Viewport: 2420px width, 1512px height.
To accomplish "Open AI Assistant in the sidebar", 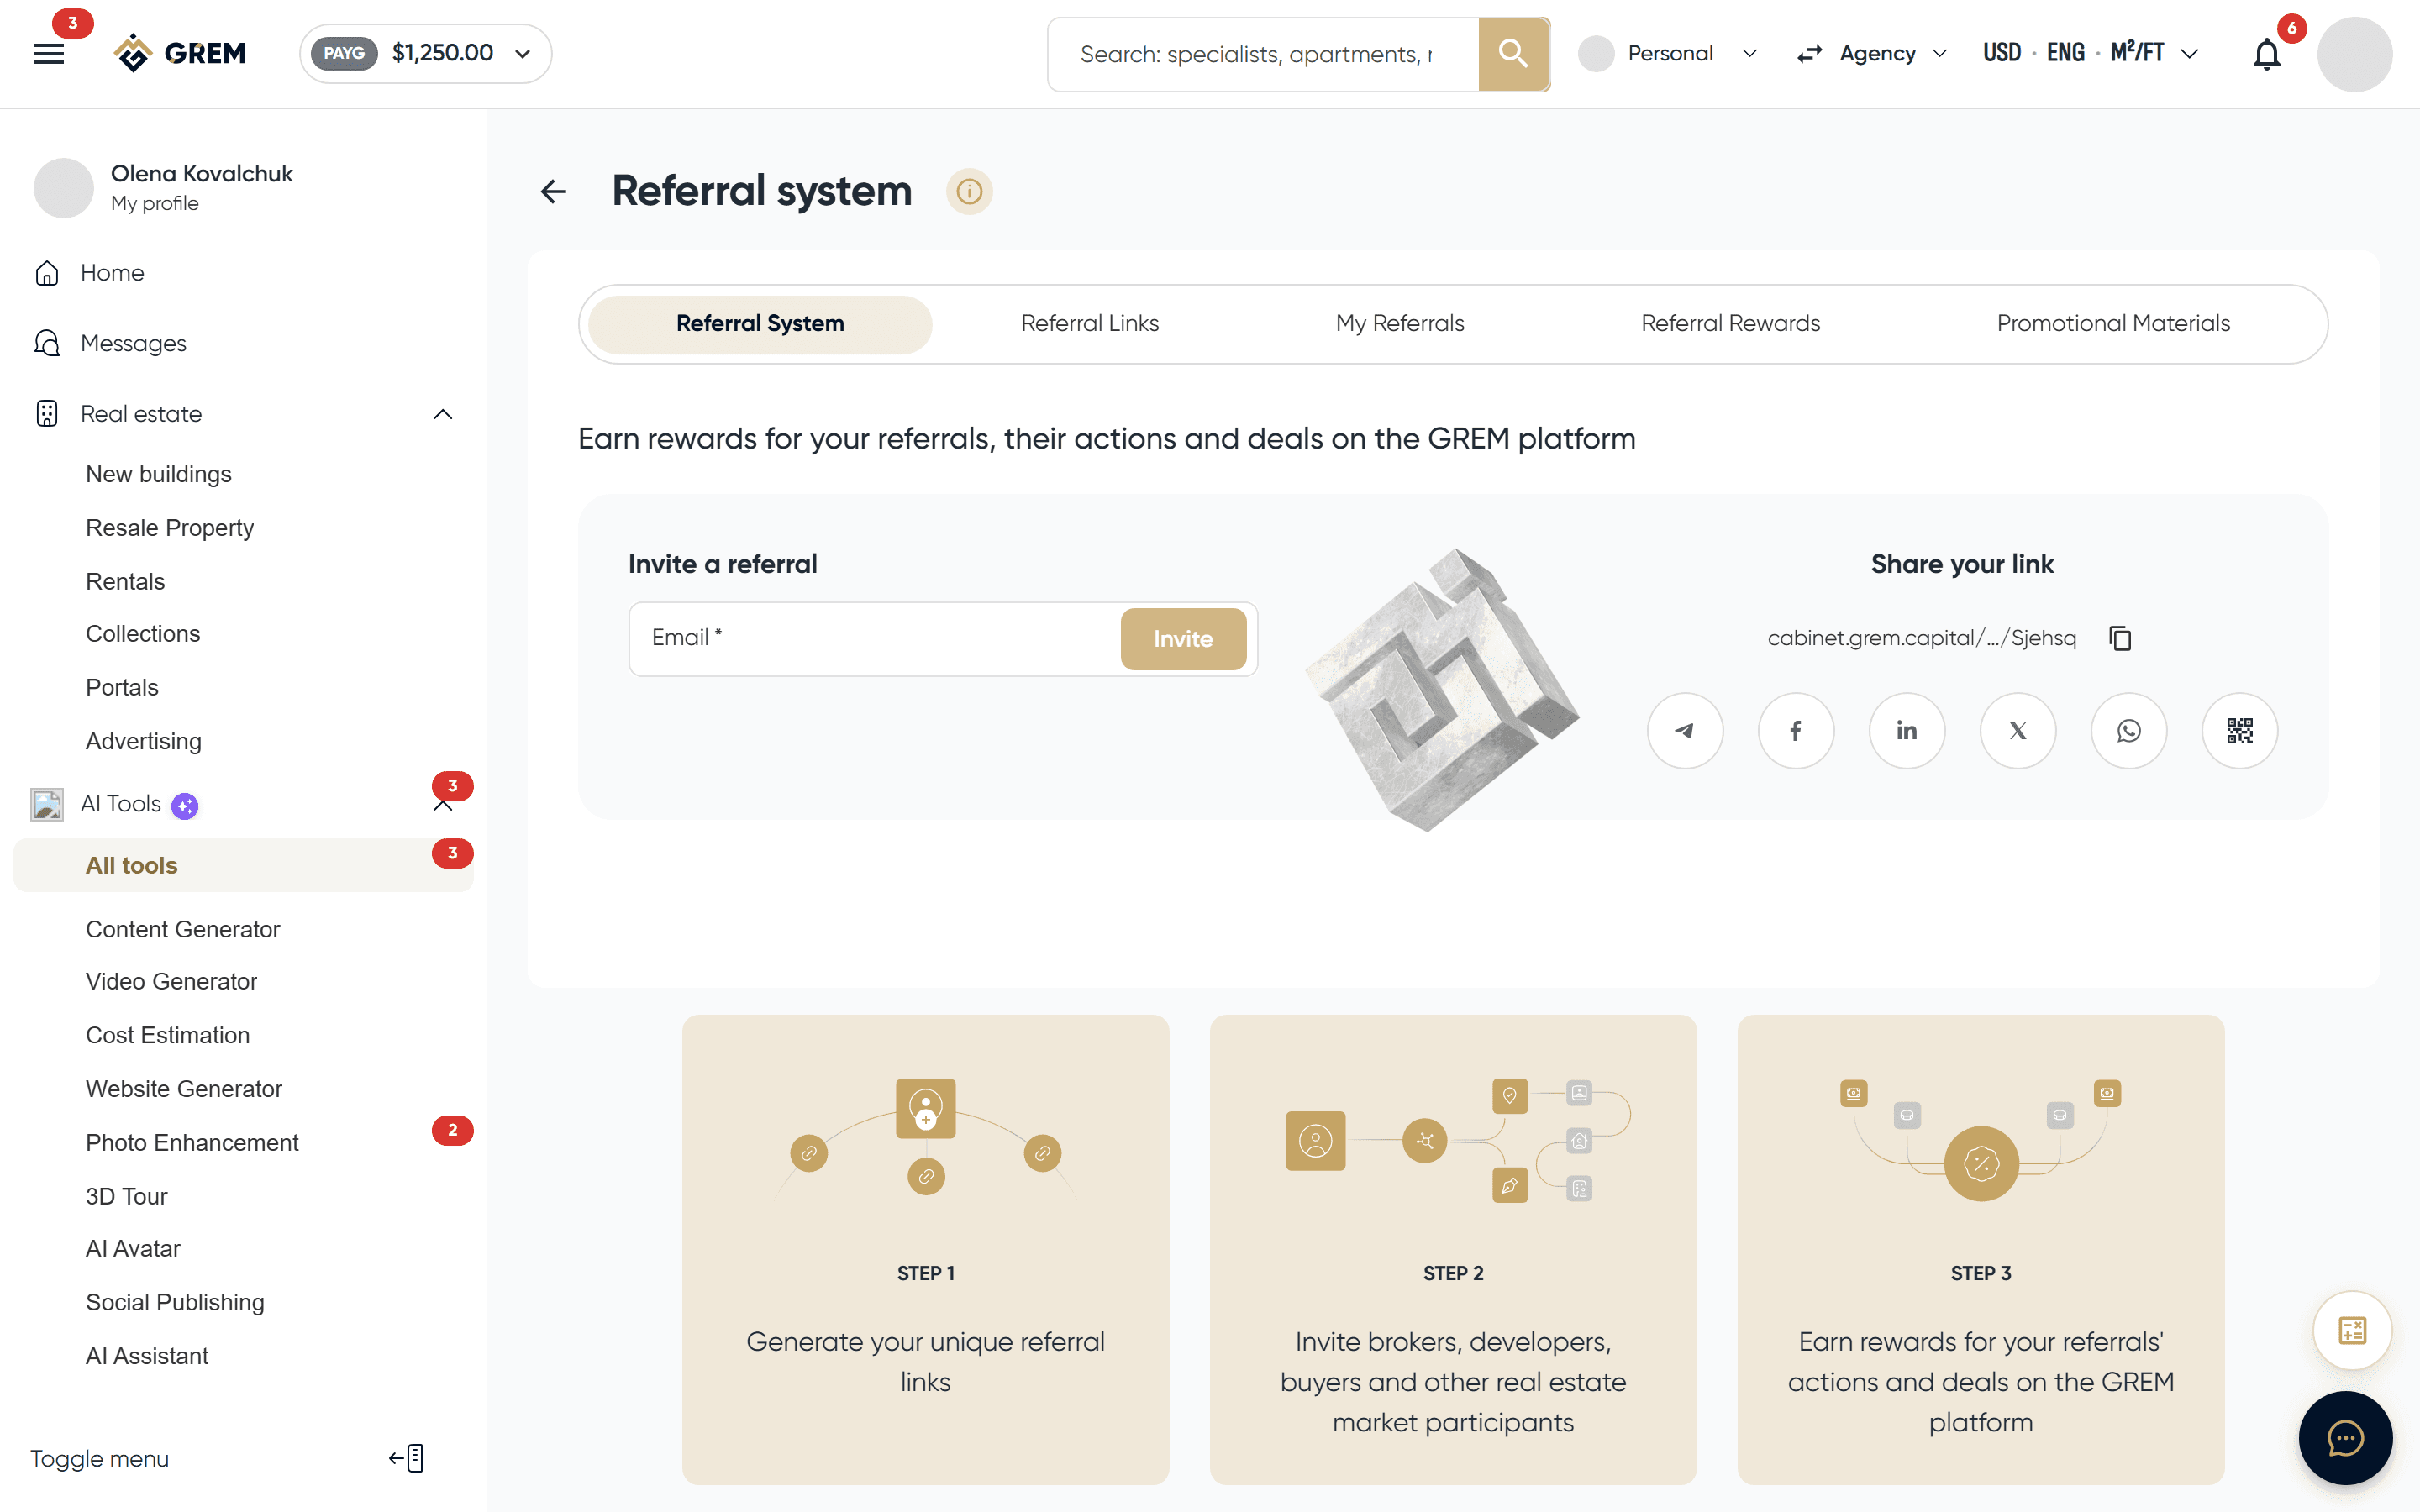I will (147, 1356).
